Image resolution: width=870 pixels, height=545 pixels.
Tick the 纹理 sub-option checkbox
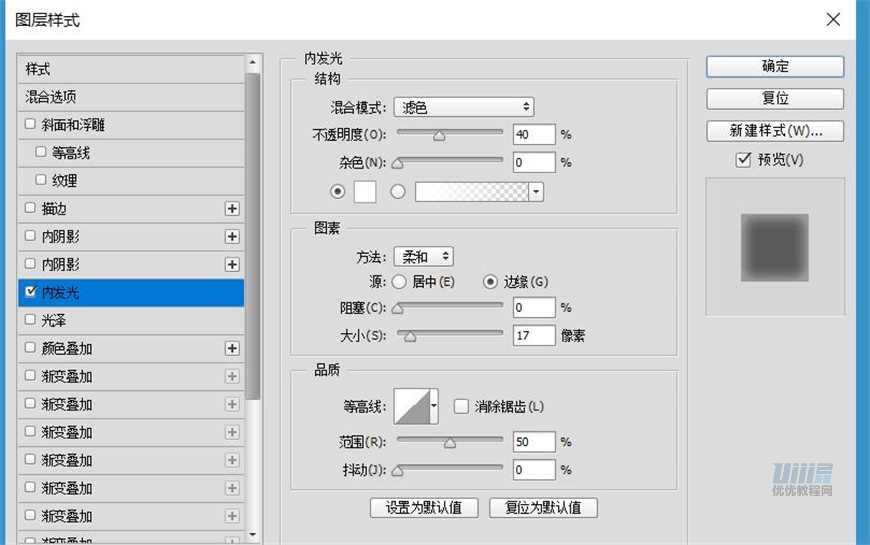pyautogui.click(x=41, y=179)
